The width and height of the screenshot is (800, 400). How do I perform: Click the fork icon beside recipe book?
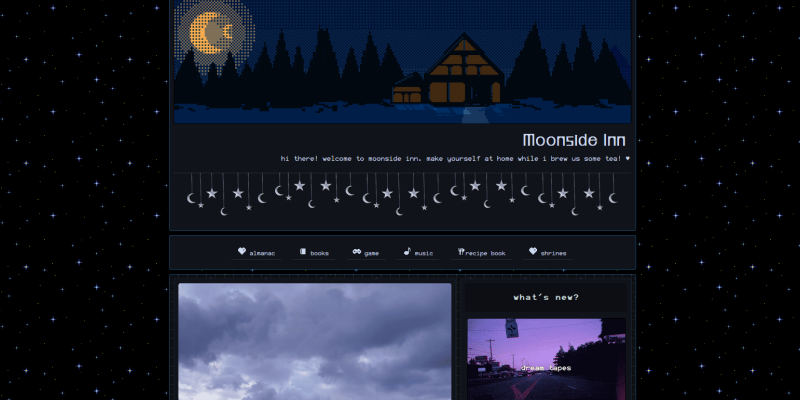(x=461, y=252)
